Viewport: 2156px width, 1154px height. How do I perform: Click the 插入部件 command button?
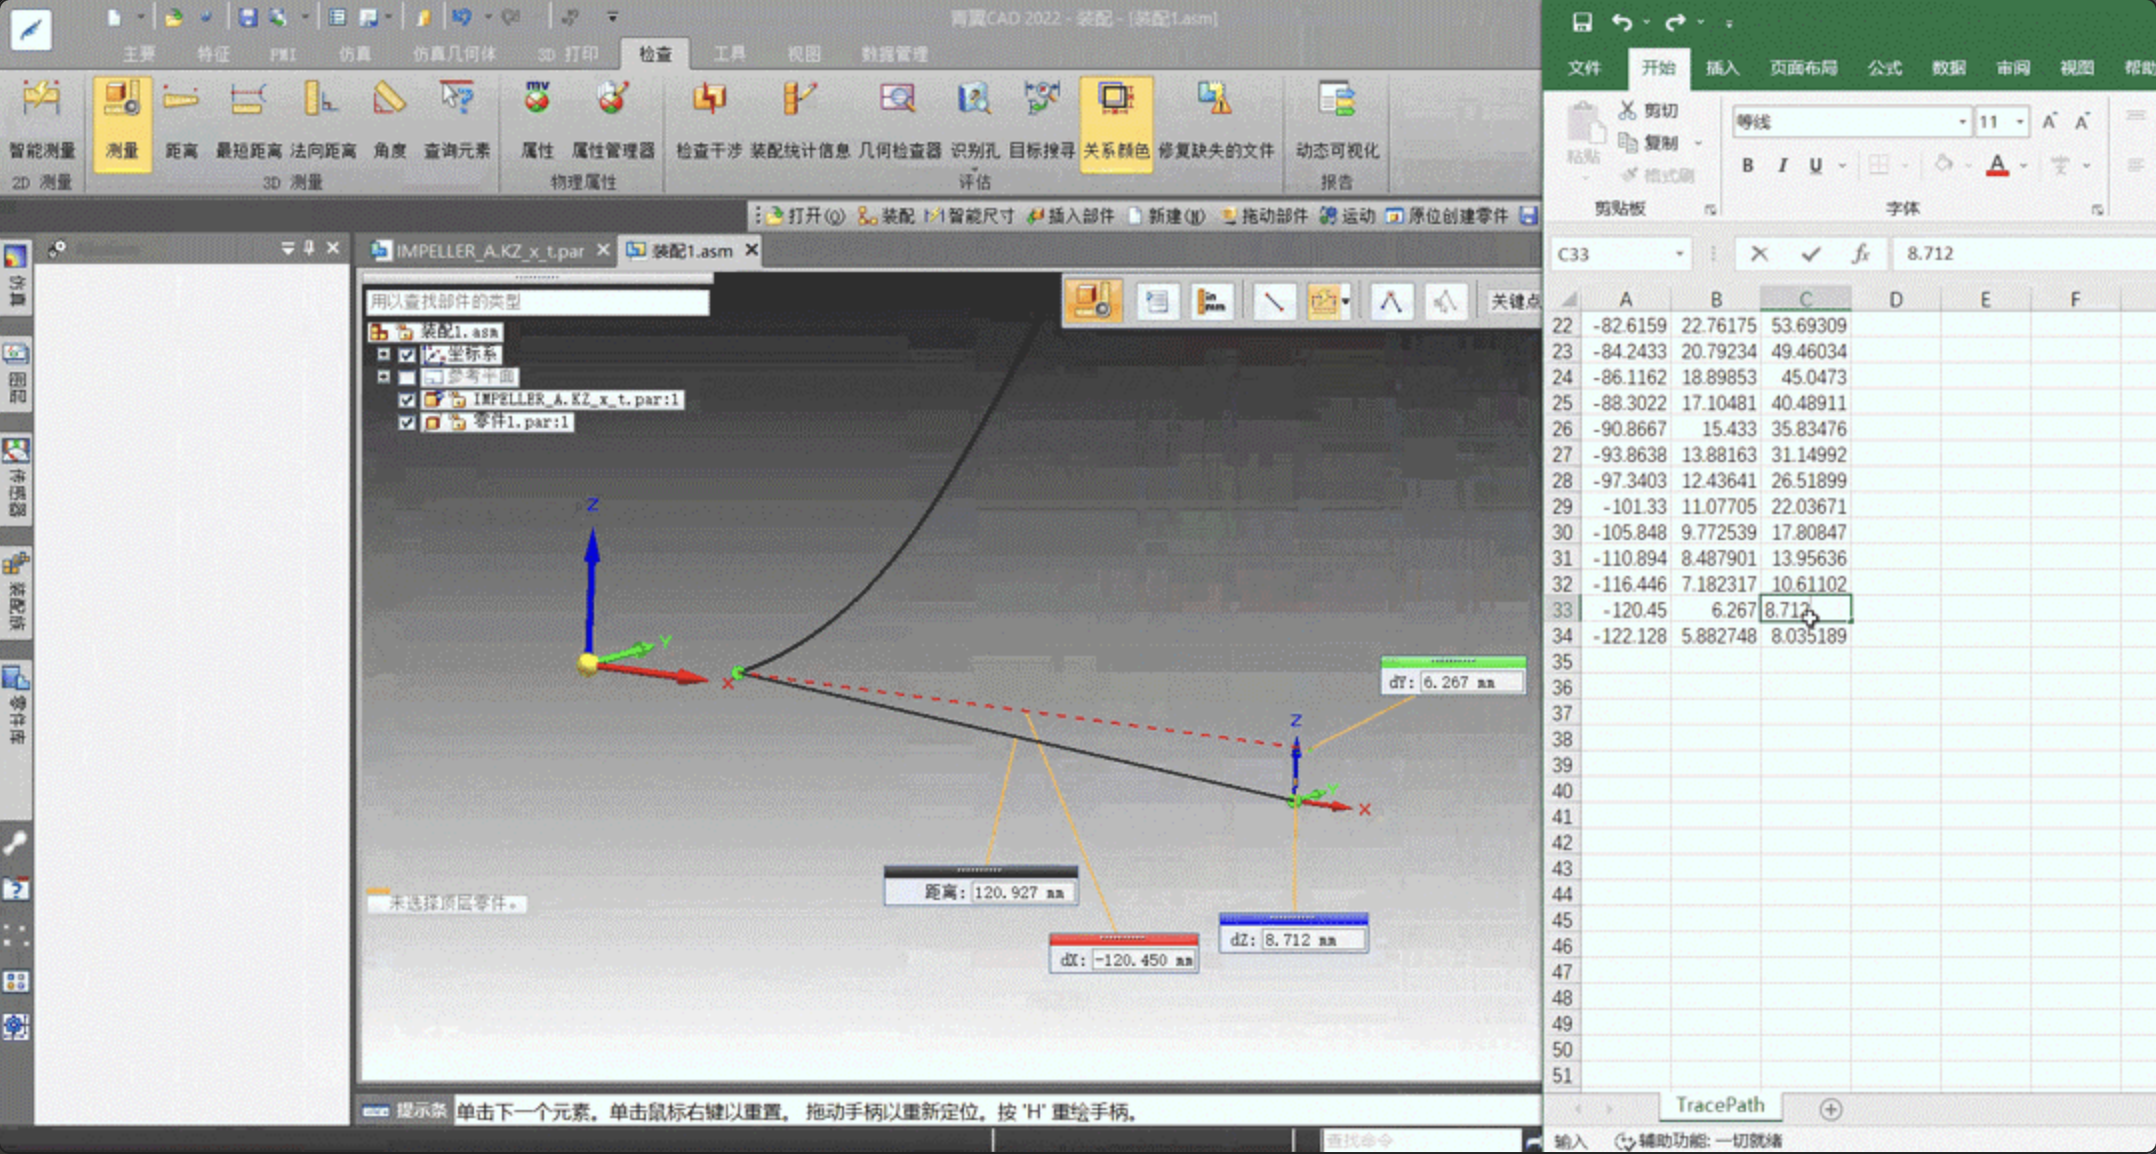(x=1070, y=216)
